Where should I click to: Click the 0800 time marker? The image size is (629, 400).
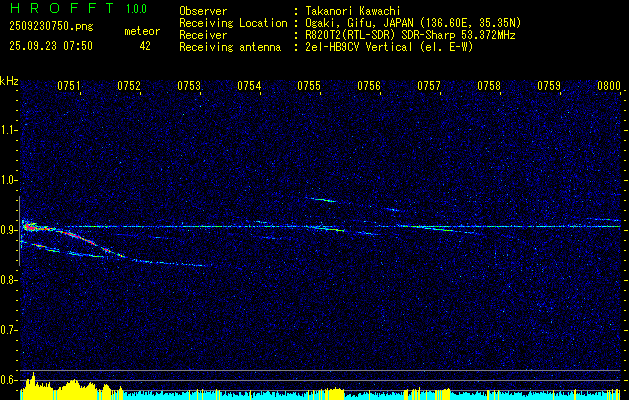click(609, 86)
